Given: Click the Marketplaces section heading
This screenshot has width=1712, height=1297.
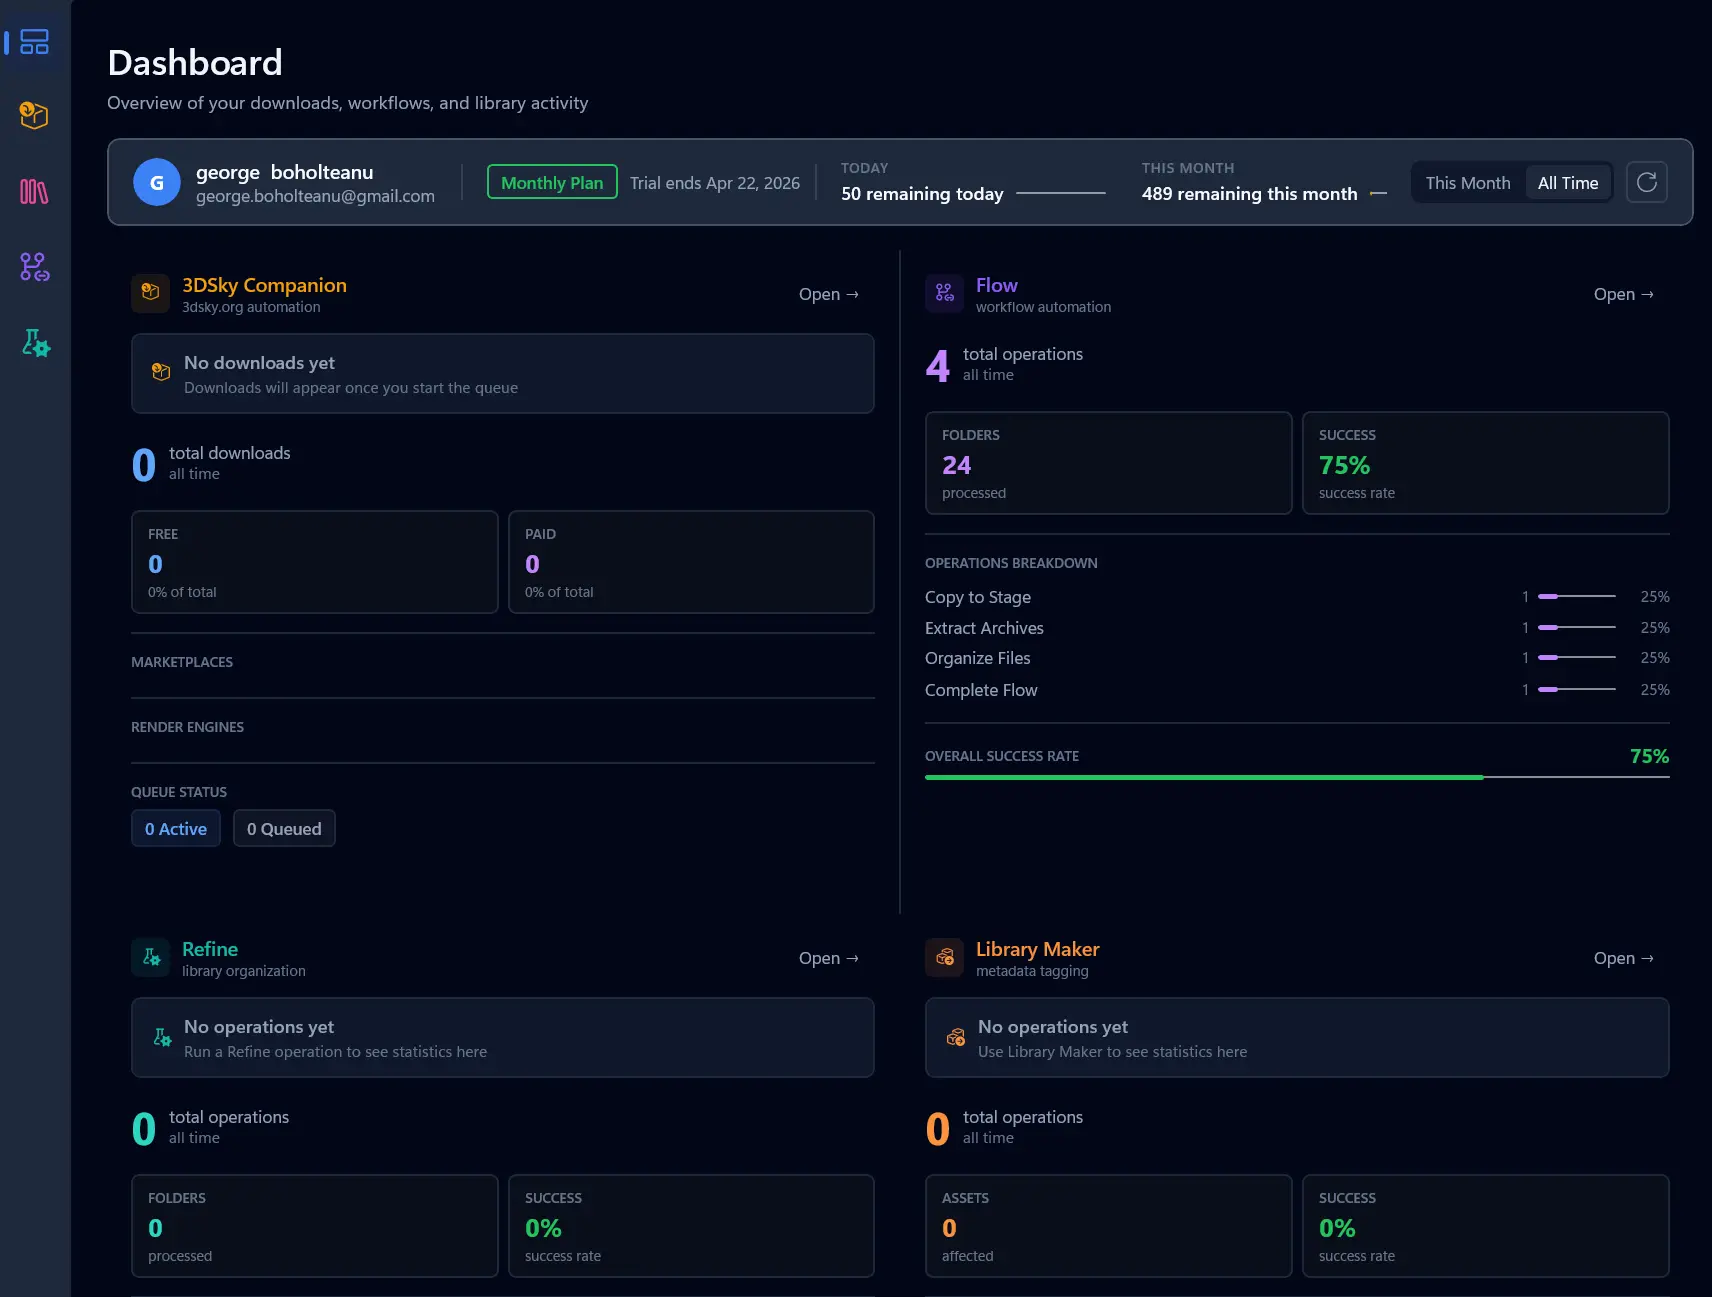Looking at the screenshot, I should point(182,662).
